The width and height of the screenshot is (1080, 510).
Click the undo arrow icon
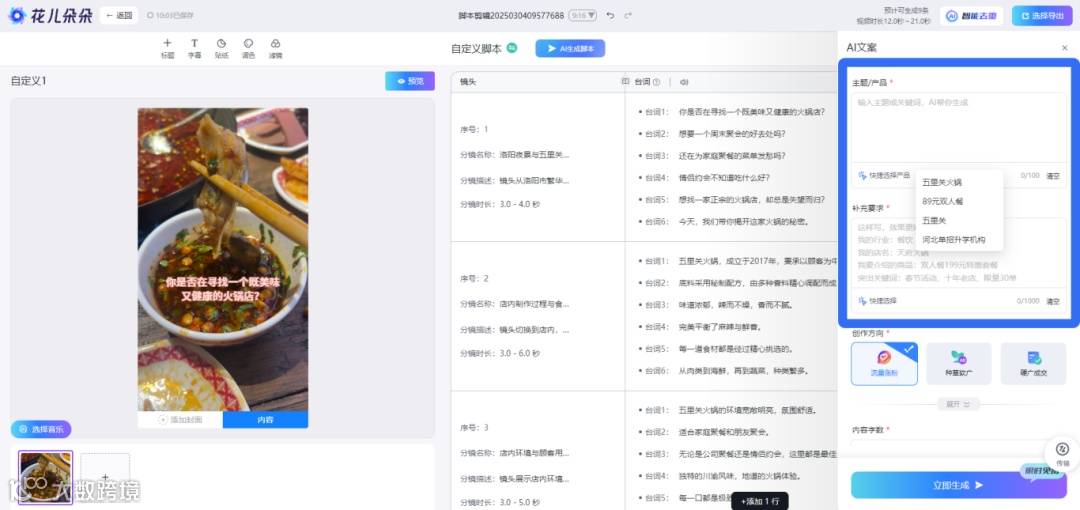(x=610, y=15)
